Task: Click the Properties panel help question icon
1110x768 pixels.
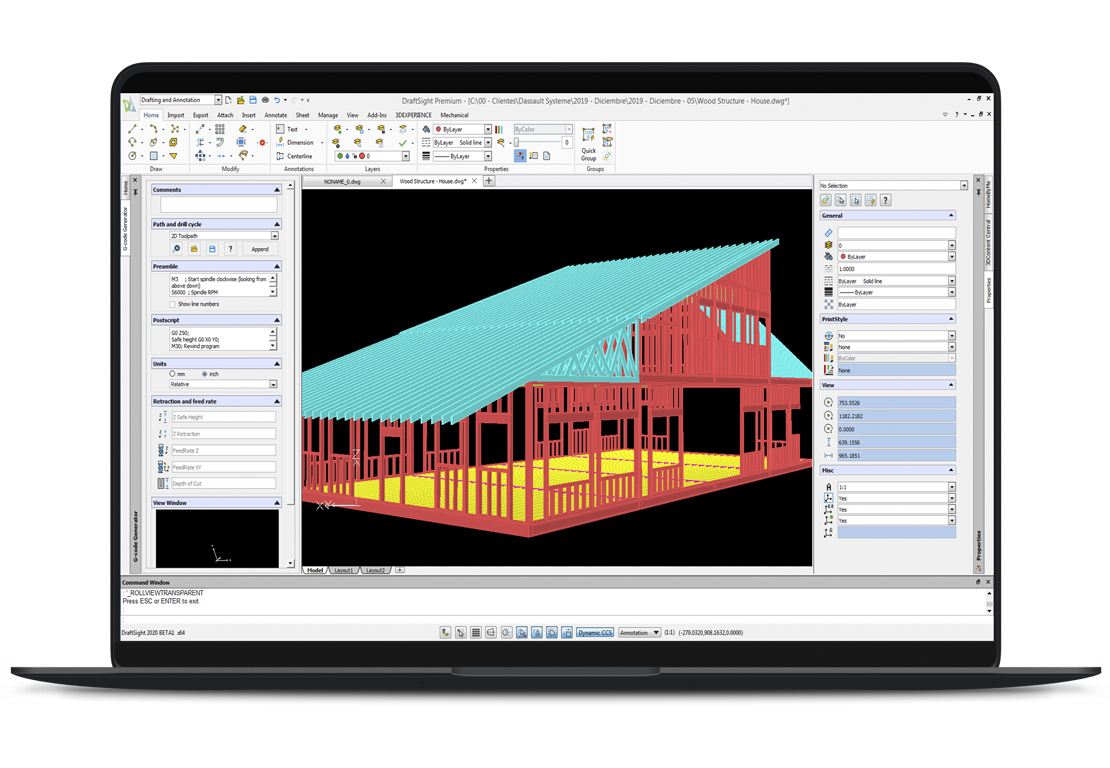Action: [886, 200]
